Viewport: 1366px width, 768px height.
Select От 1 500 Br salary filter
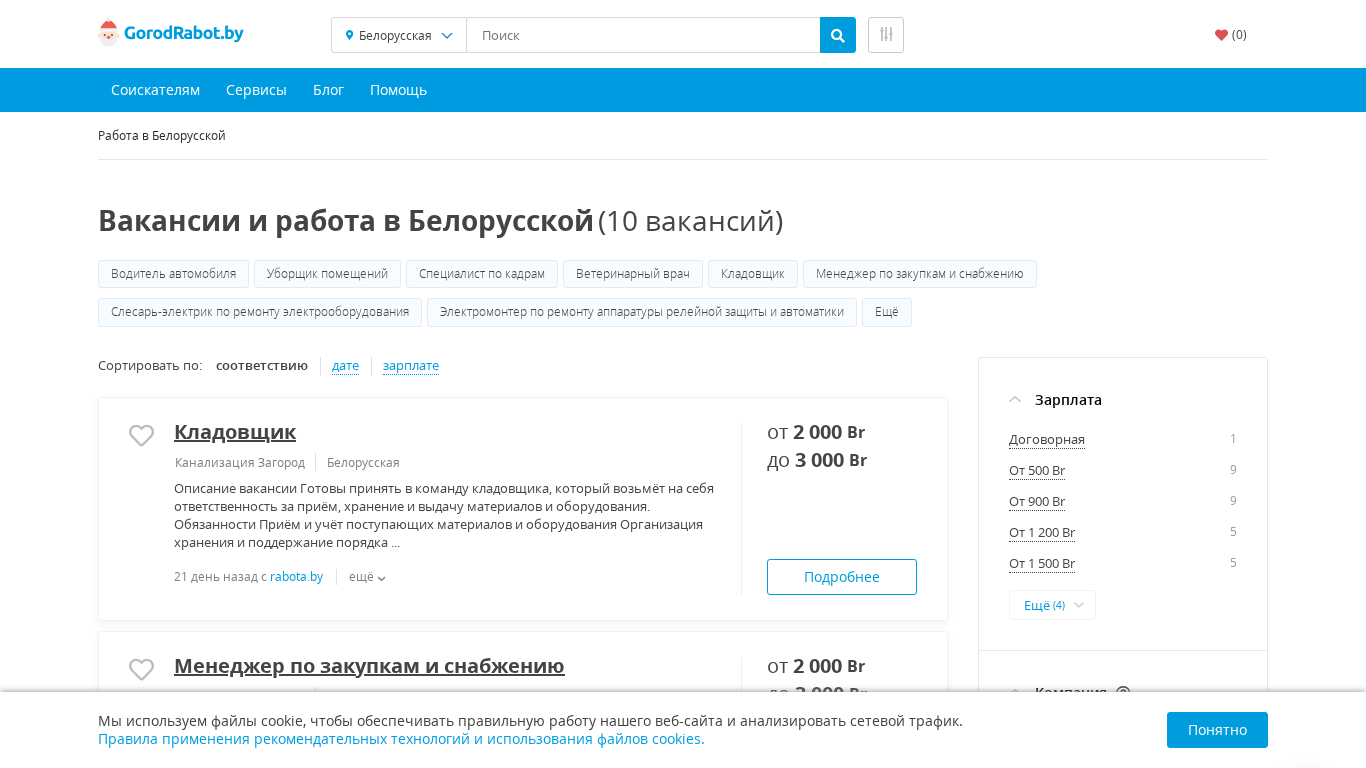coord(1042,564)
